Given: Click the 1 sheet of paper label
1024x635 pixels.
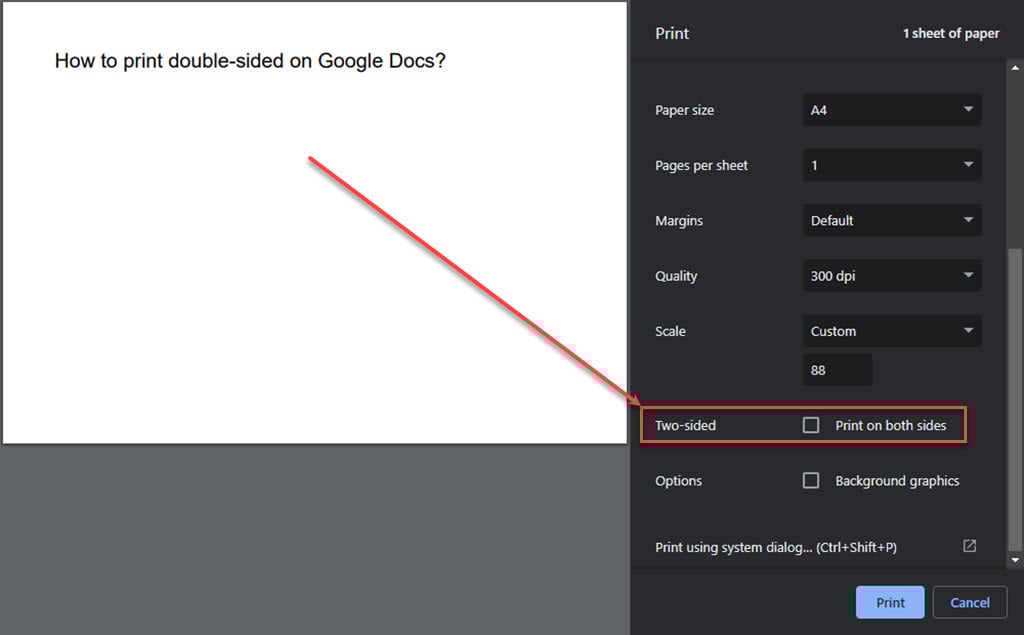Looking at the screenshot, I should tap(950, 33).
